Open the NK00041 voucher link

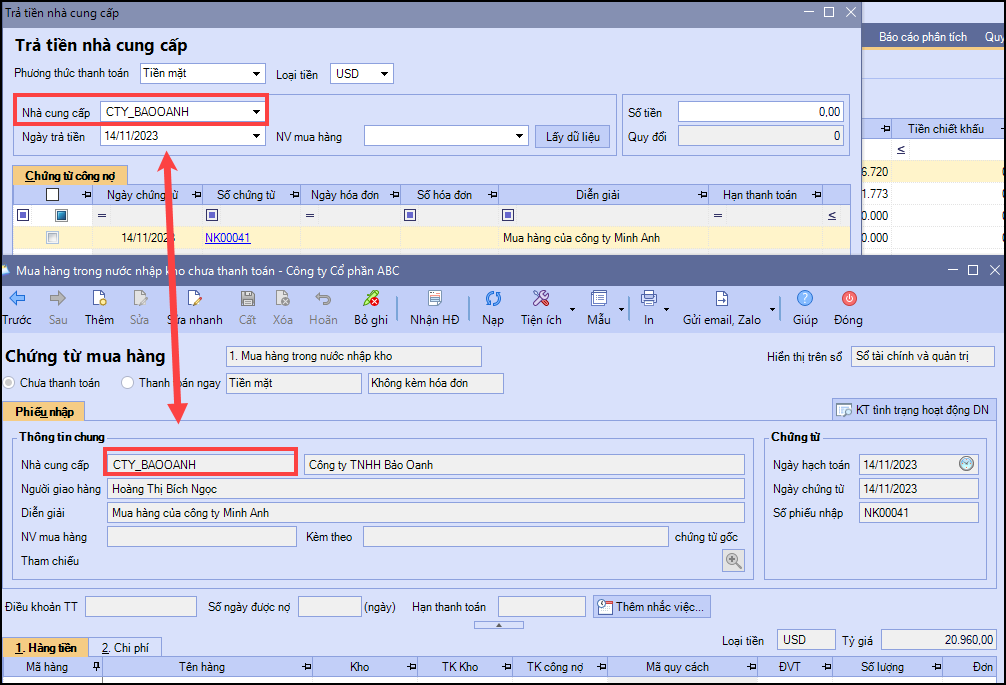(x=227, y=238)
